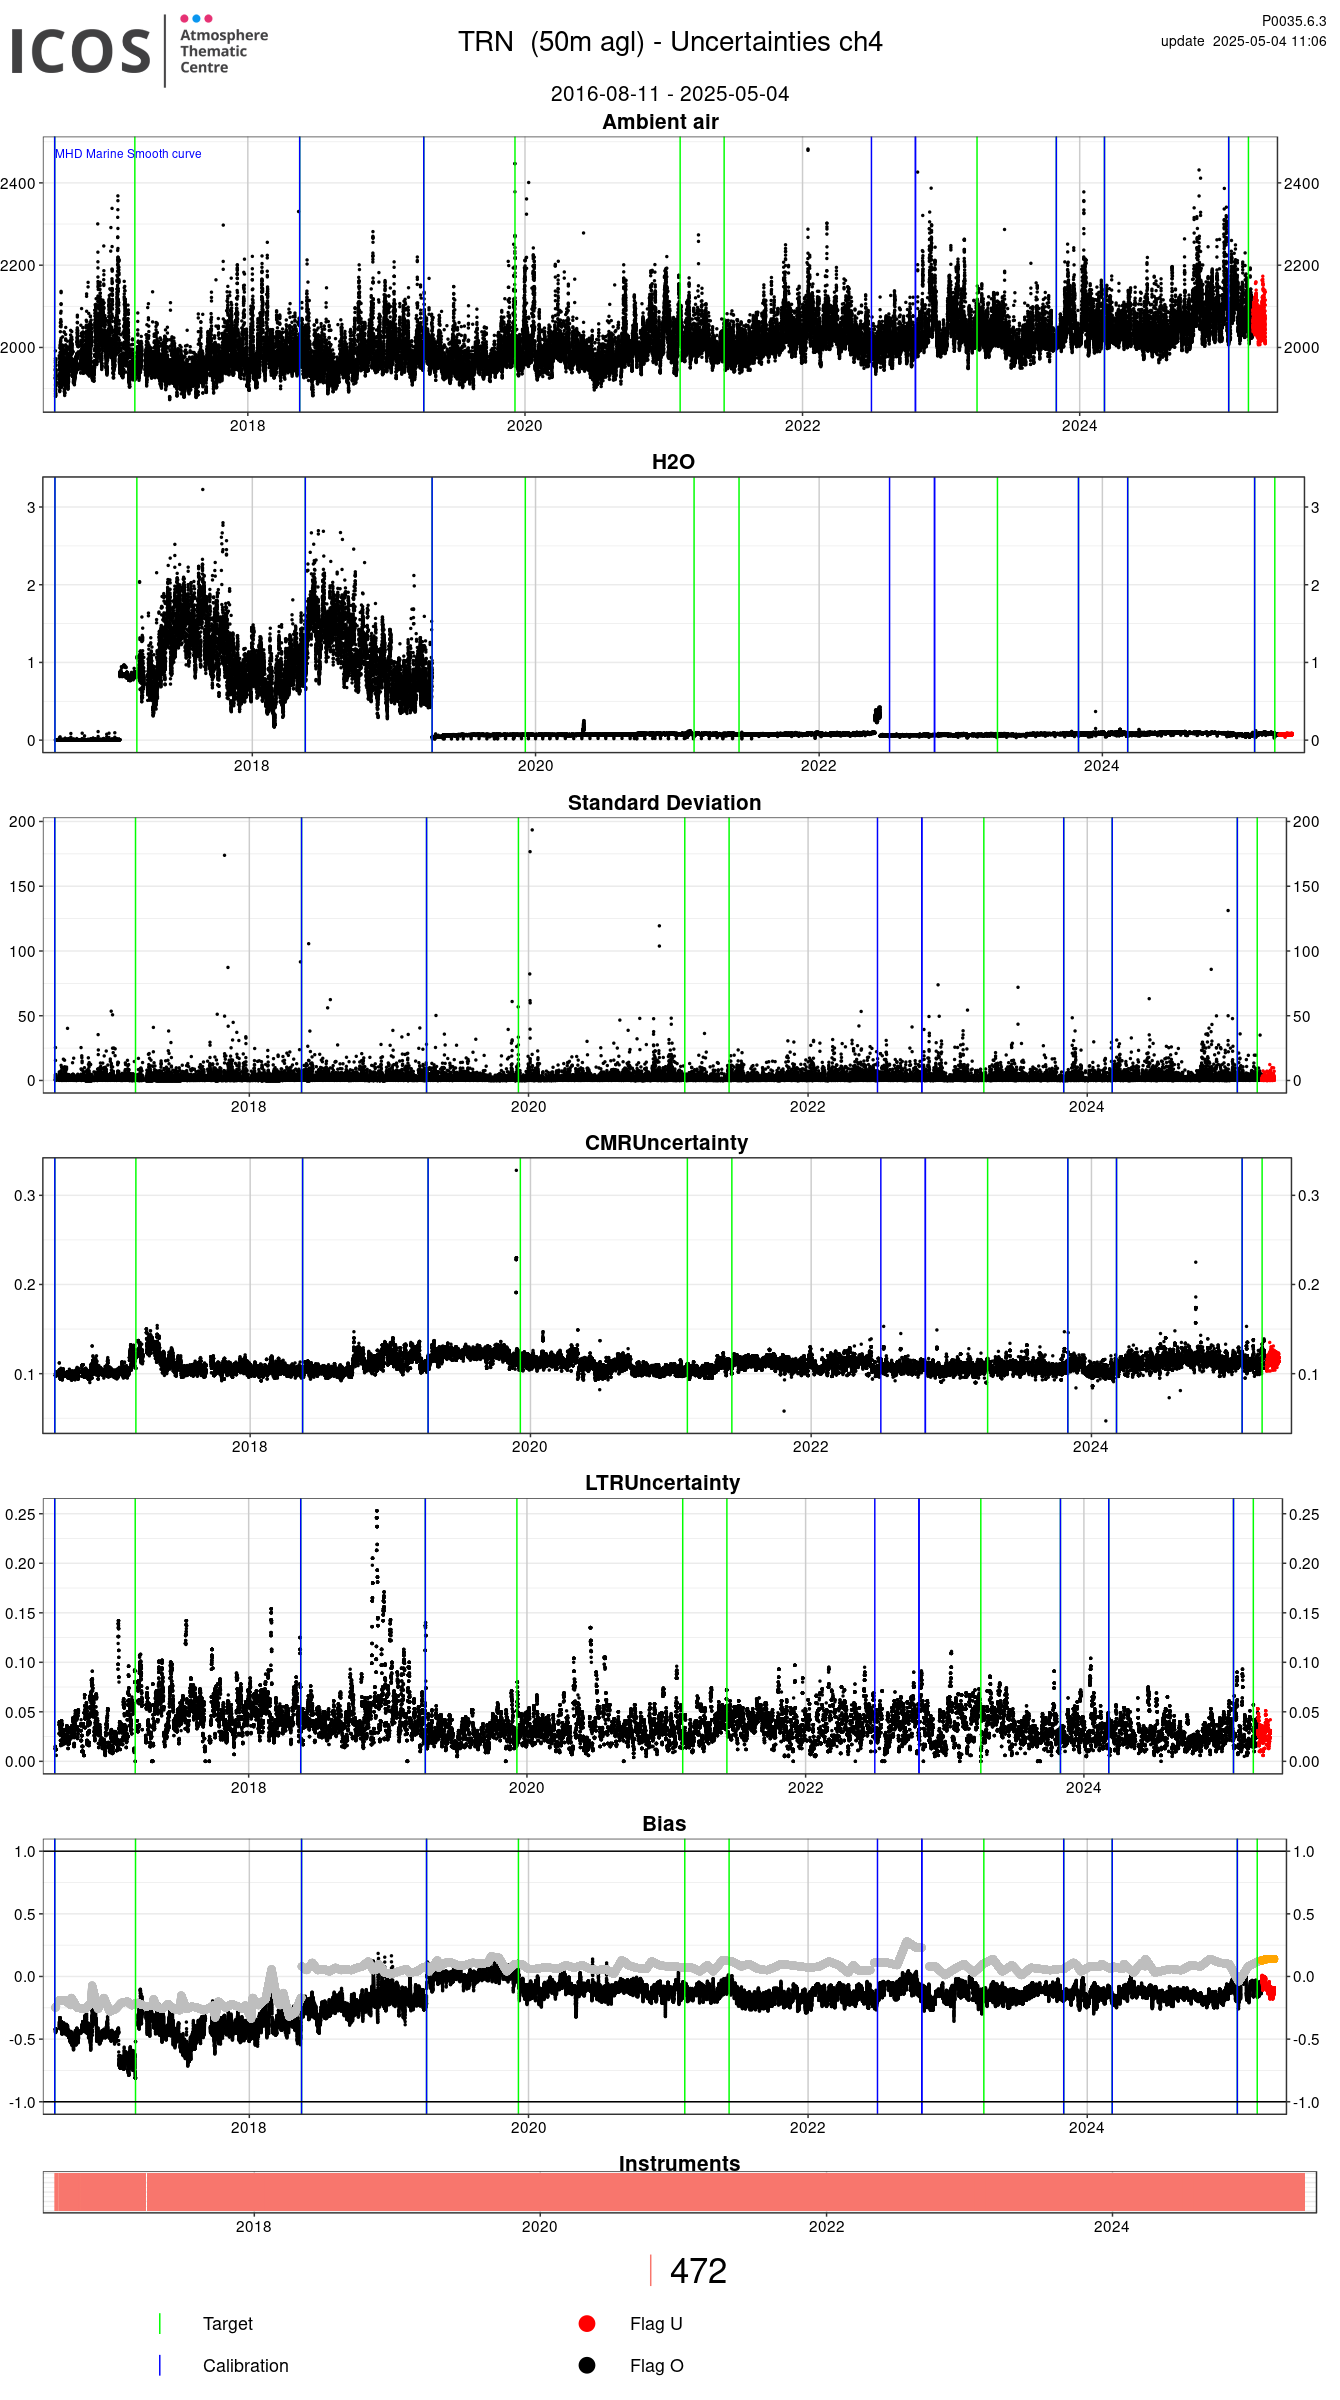
Task: Click the 'LTRUncertainty' plot title
Action: click(662, 1483)
